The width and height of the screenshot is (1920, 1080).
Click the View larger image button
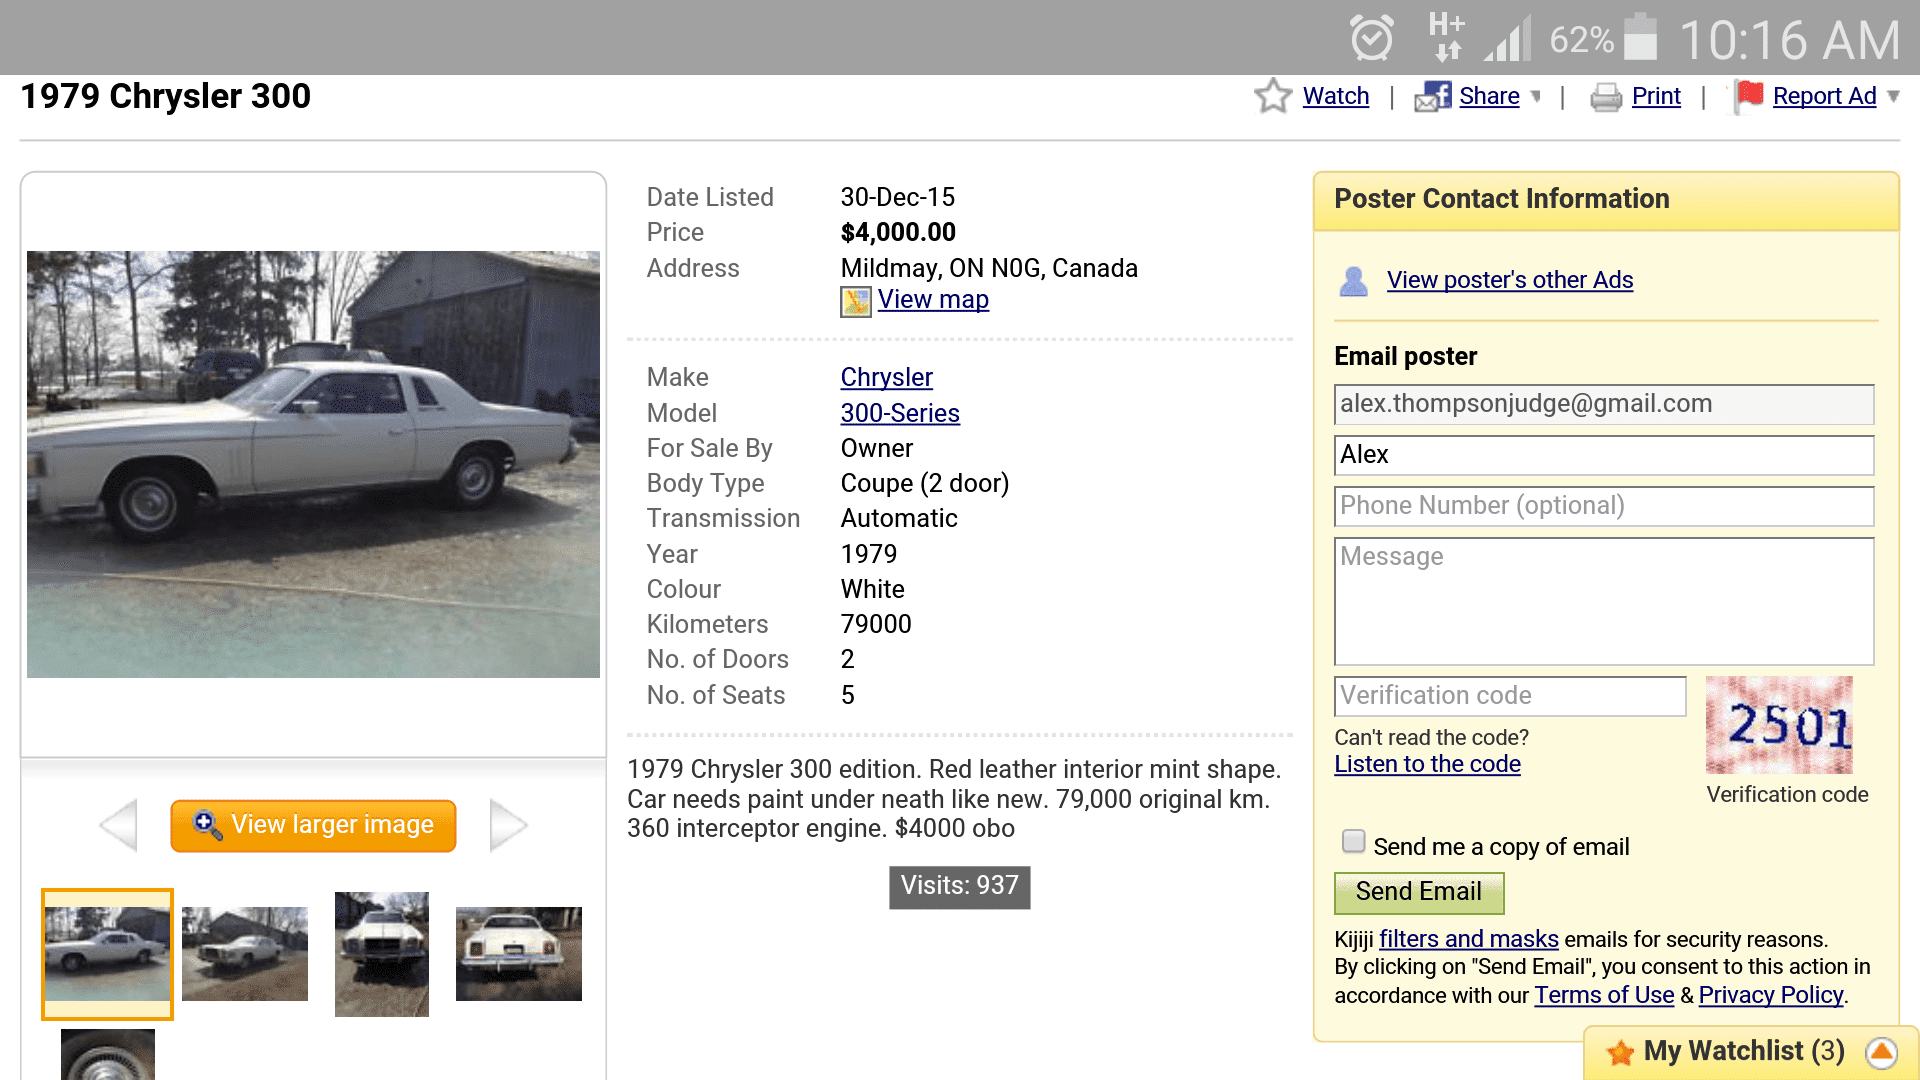point(313,825)
